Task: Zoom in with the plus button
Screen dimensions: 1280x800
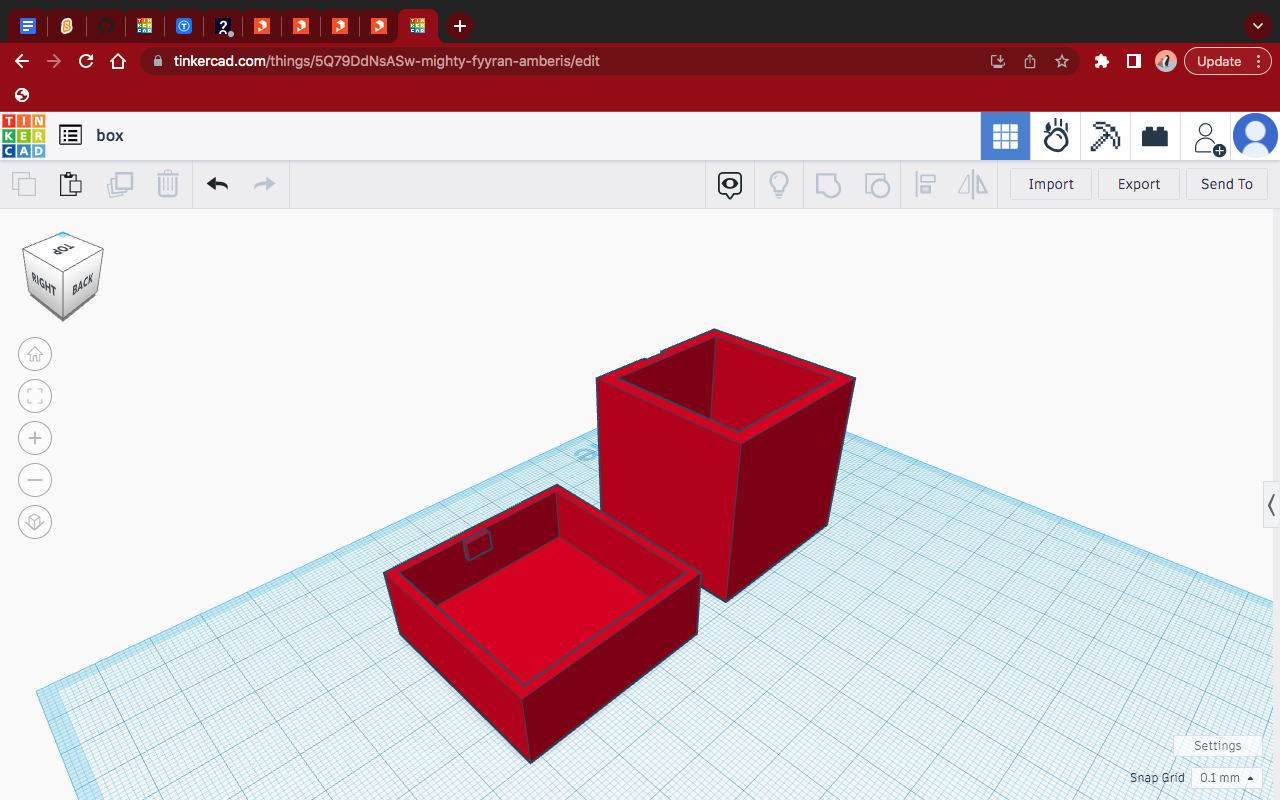Action: (35, 438)
